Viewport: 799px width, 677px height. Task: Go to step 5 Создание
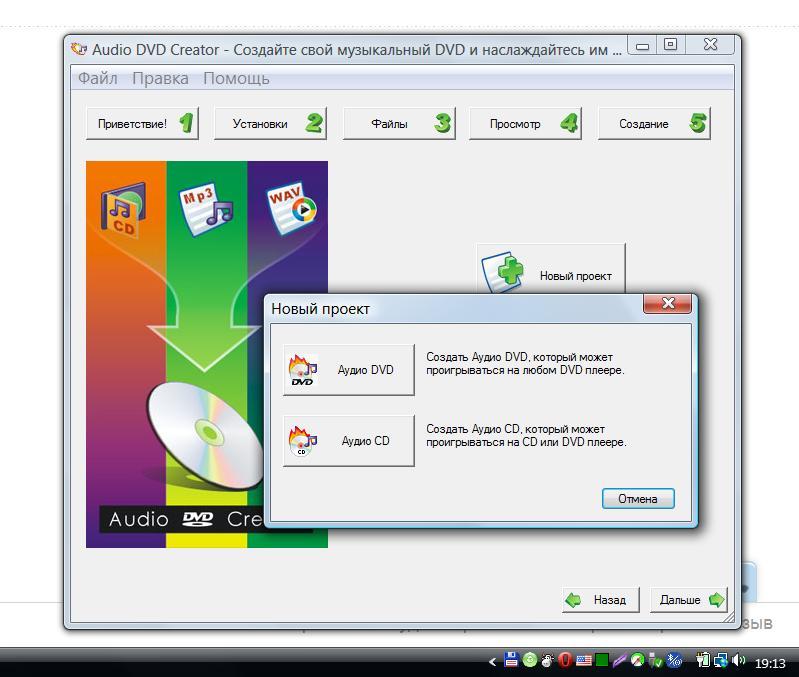pos(654,123)
